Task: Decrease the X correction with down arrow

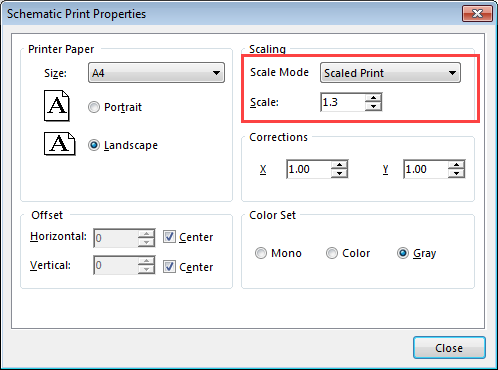Action: click(x=339, y=173)
